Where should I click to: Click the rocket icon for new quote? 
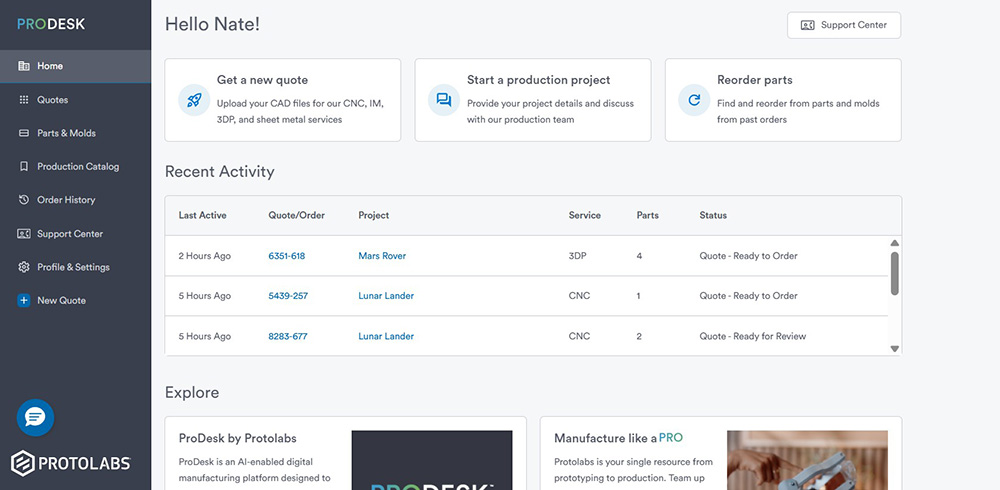coord(194,100)
